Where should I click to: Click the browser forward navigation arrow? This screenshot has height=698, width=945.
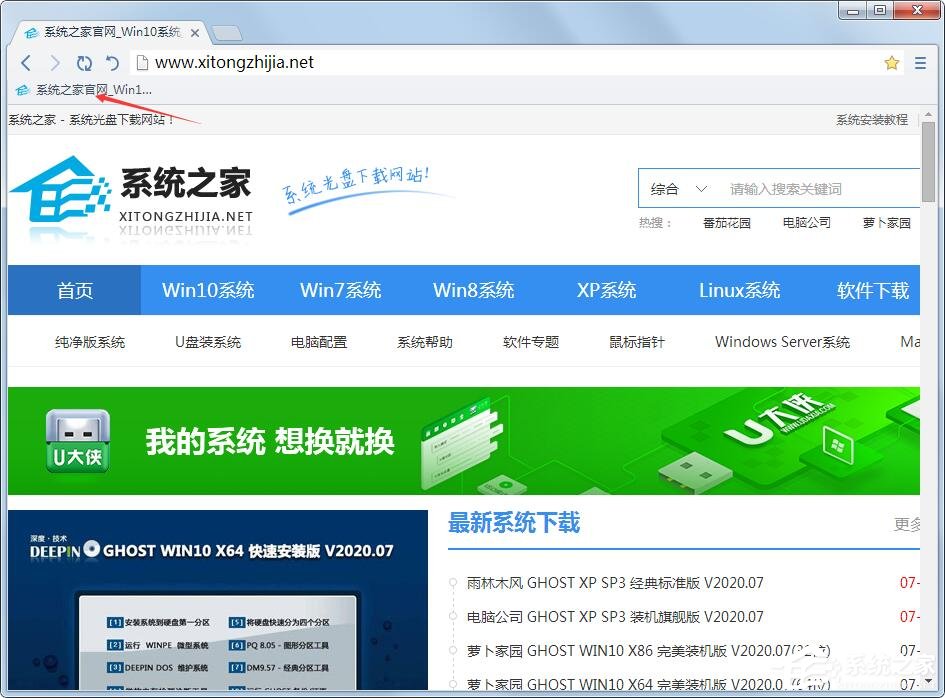(55, 62)
